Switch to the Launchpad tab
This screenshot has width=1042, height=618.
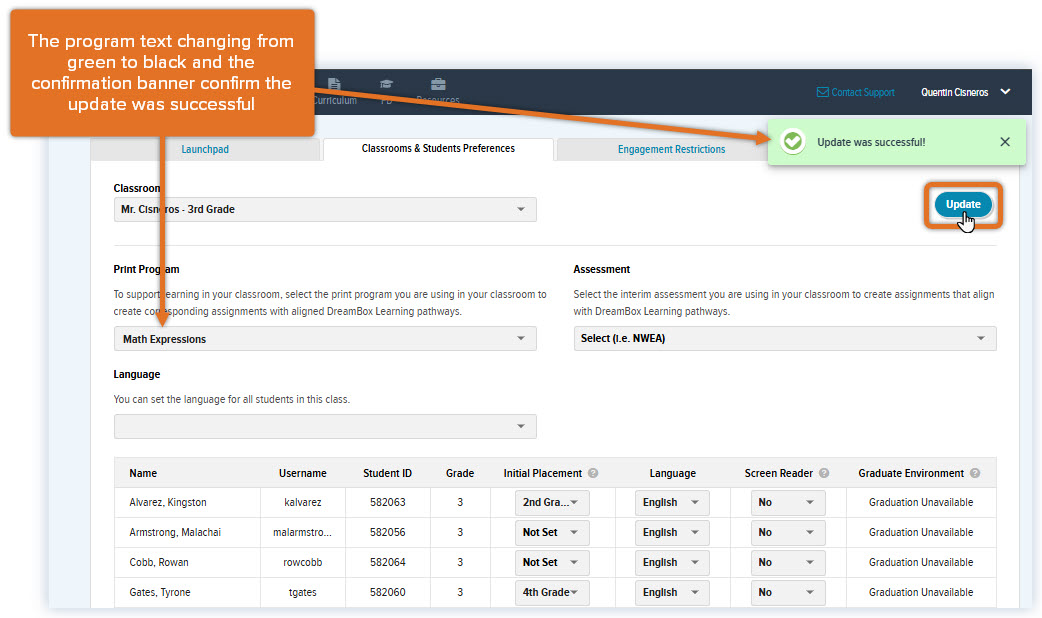pos(205,150)
